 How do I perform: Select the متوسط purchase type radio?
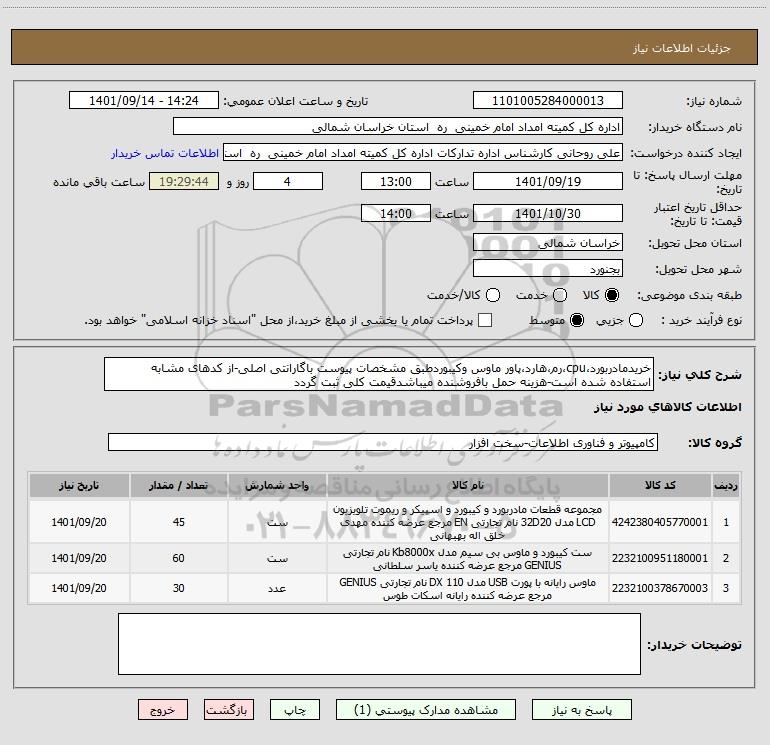coord(577,320)
